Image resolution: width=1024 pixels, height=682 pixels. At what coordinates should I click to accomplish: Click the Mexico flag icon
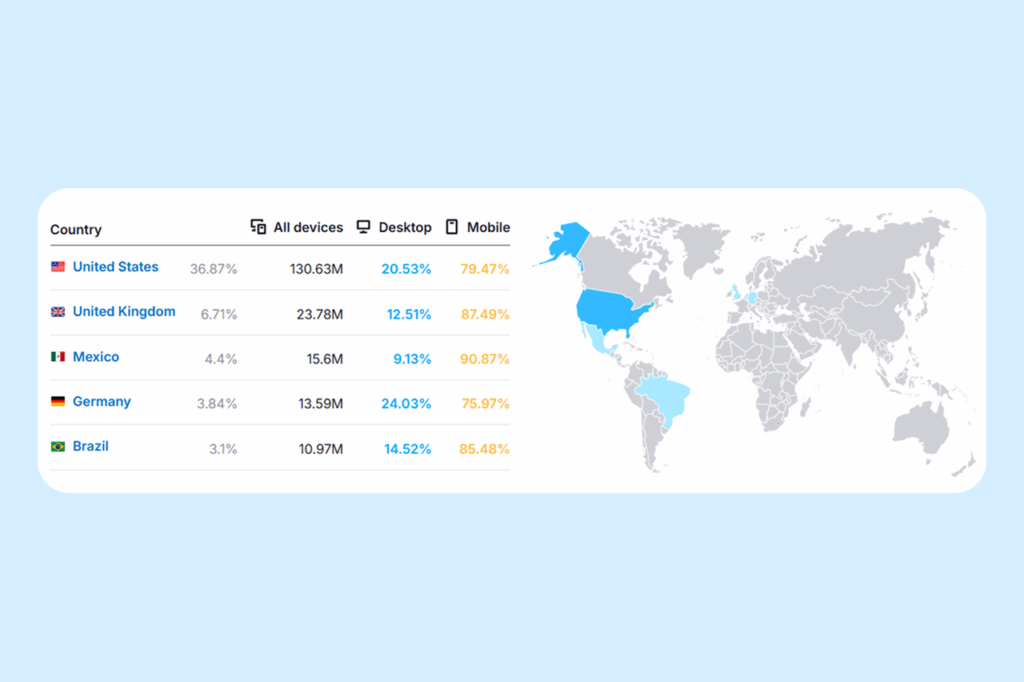[58, 357]
